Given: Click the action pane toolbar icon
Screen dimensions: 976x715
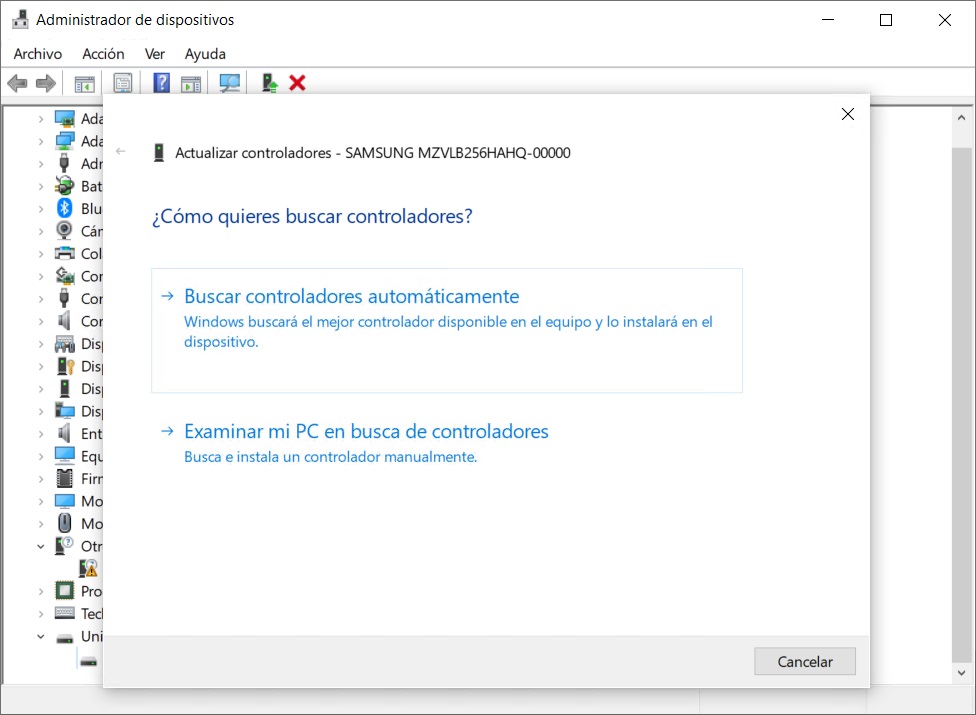Looking at the screenshot, I should pyautogui.click(x=191, y=83).
